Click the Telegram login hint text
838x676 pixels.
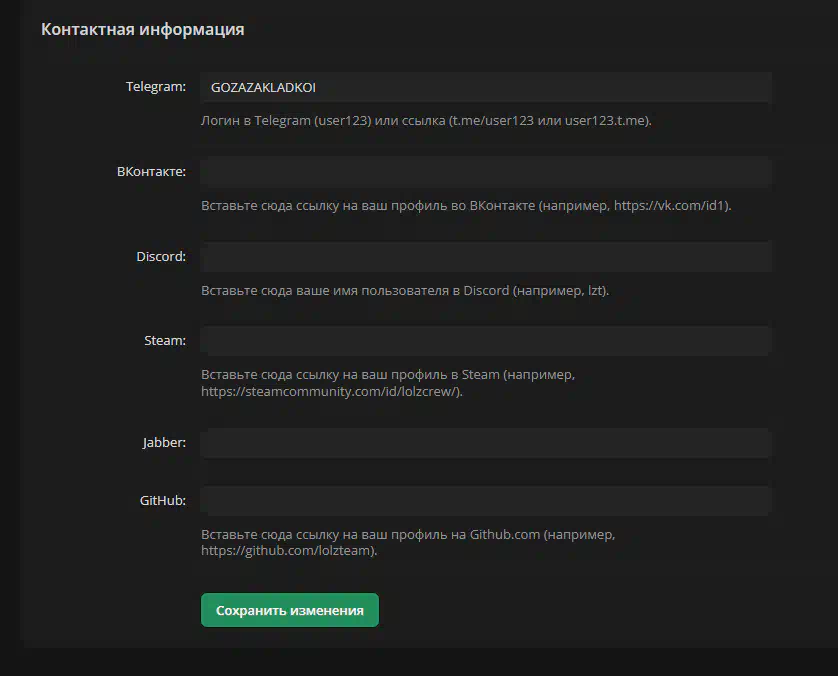click(426, 121)
